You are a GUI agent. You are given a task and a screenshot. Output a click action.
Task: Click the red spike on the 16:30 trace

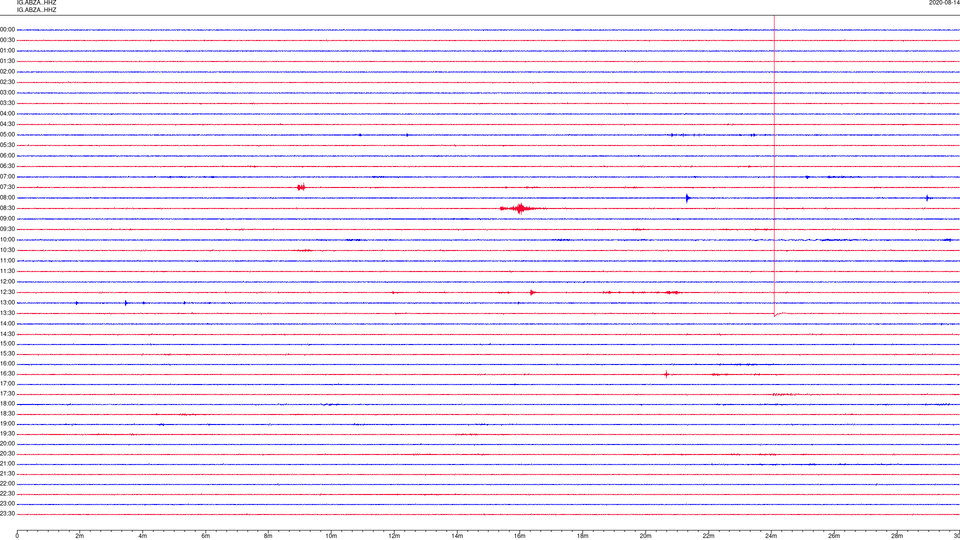tap(666, 374)
